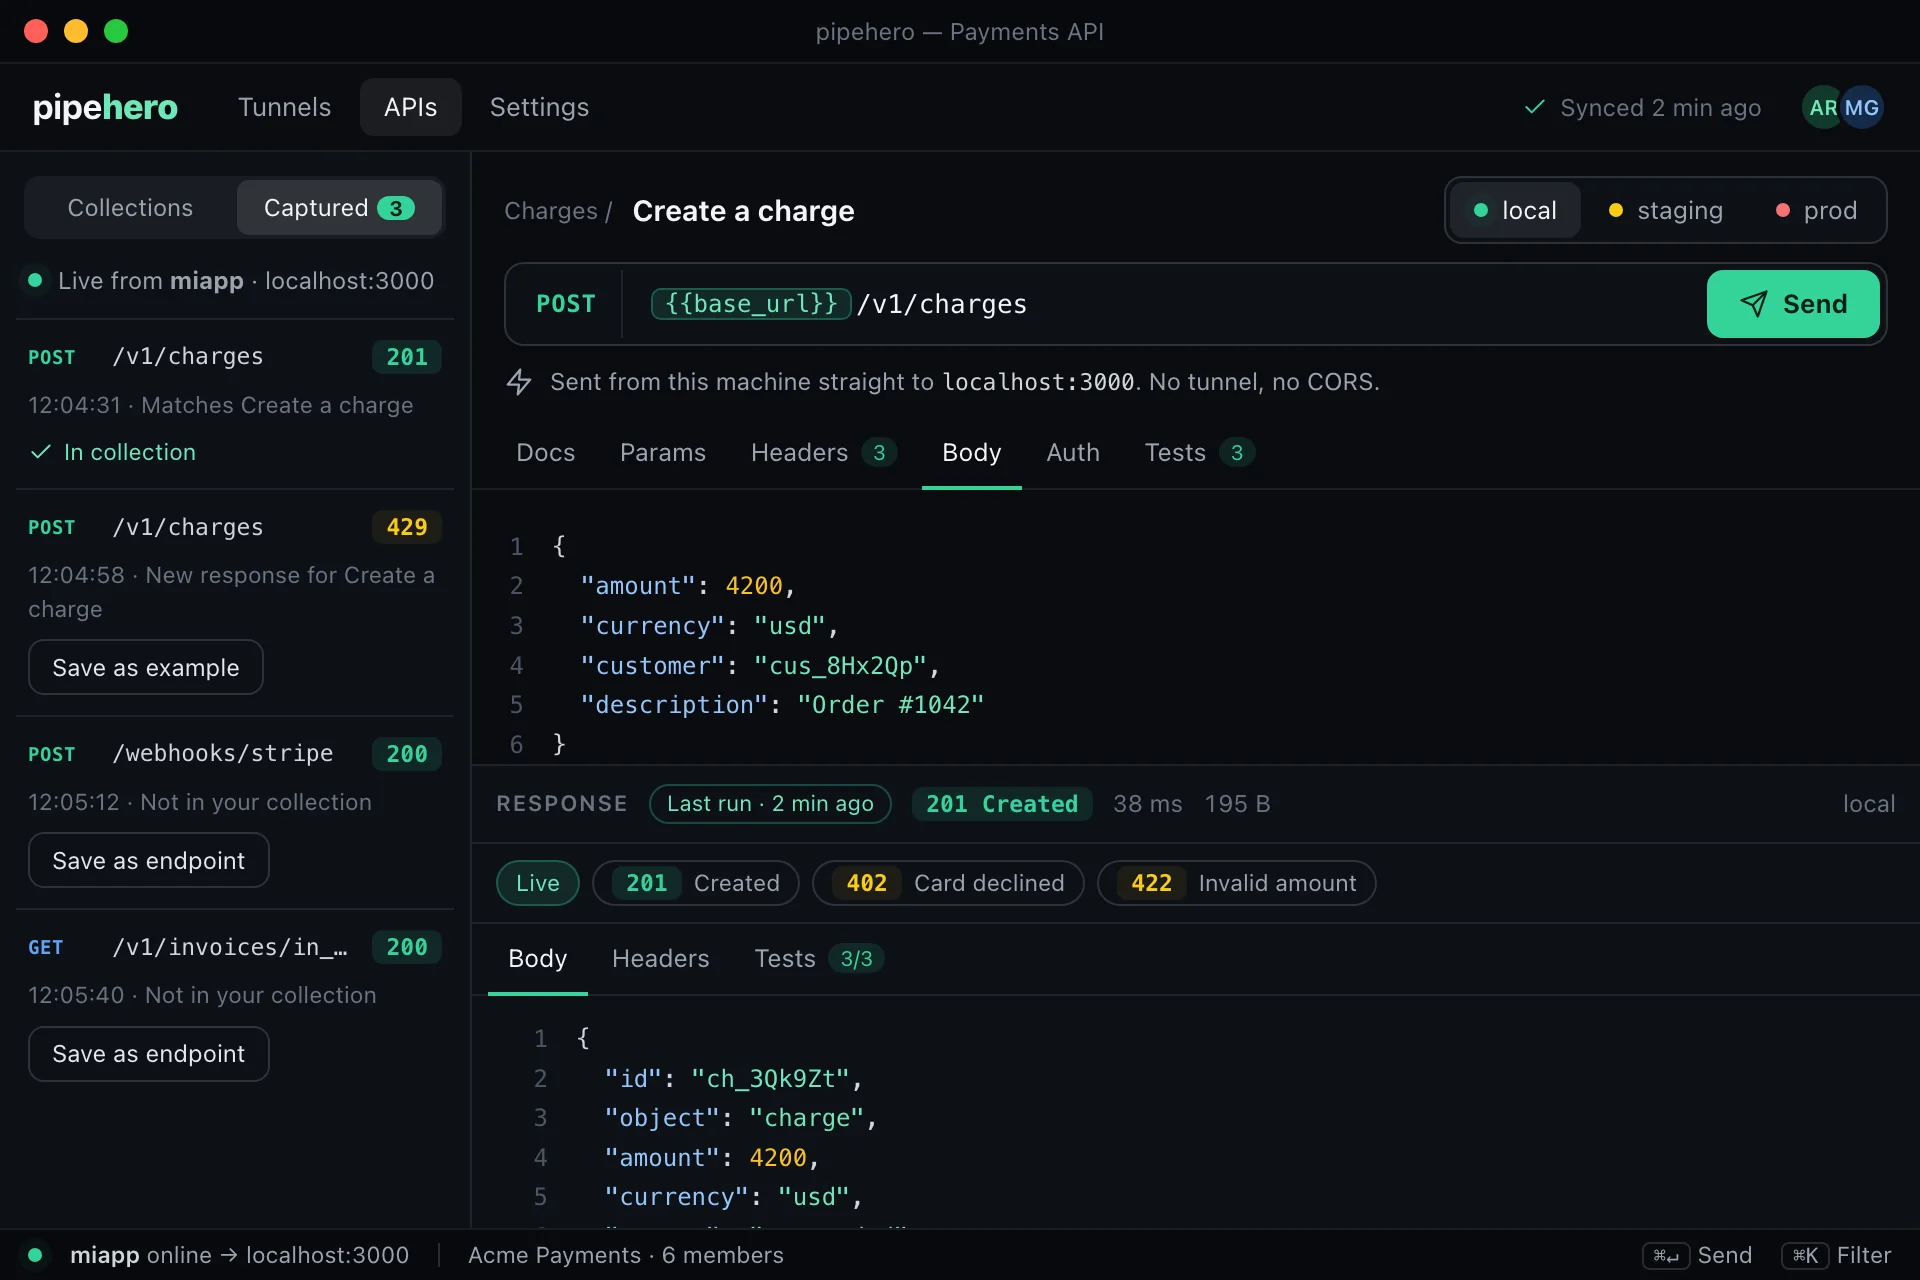Open the request Tests tab
Image resolution: width=1920 pixels, height=1280 pixels.
click(x=1199, y=453)
